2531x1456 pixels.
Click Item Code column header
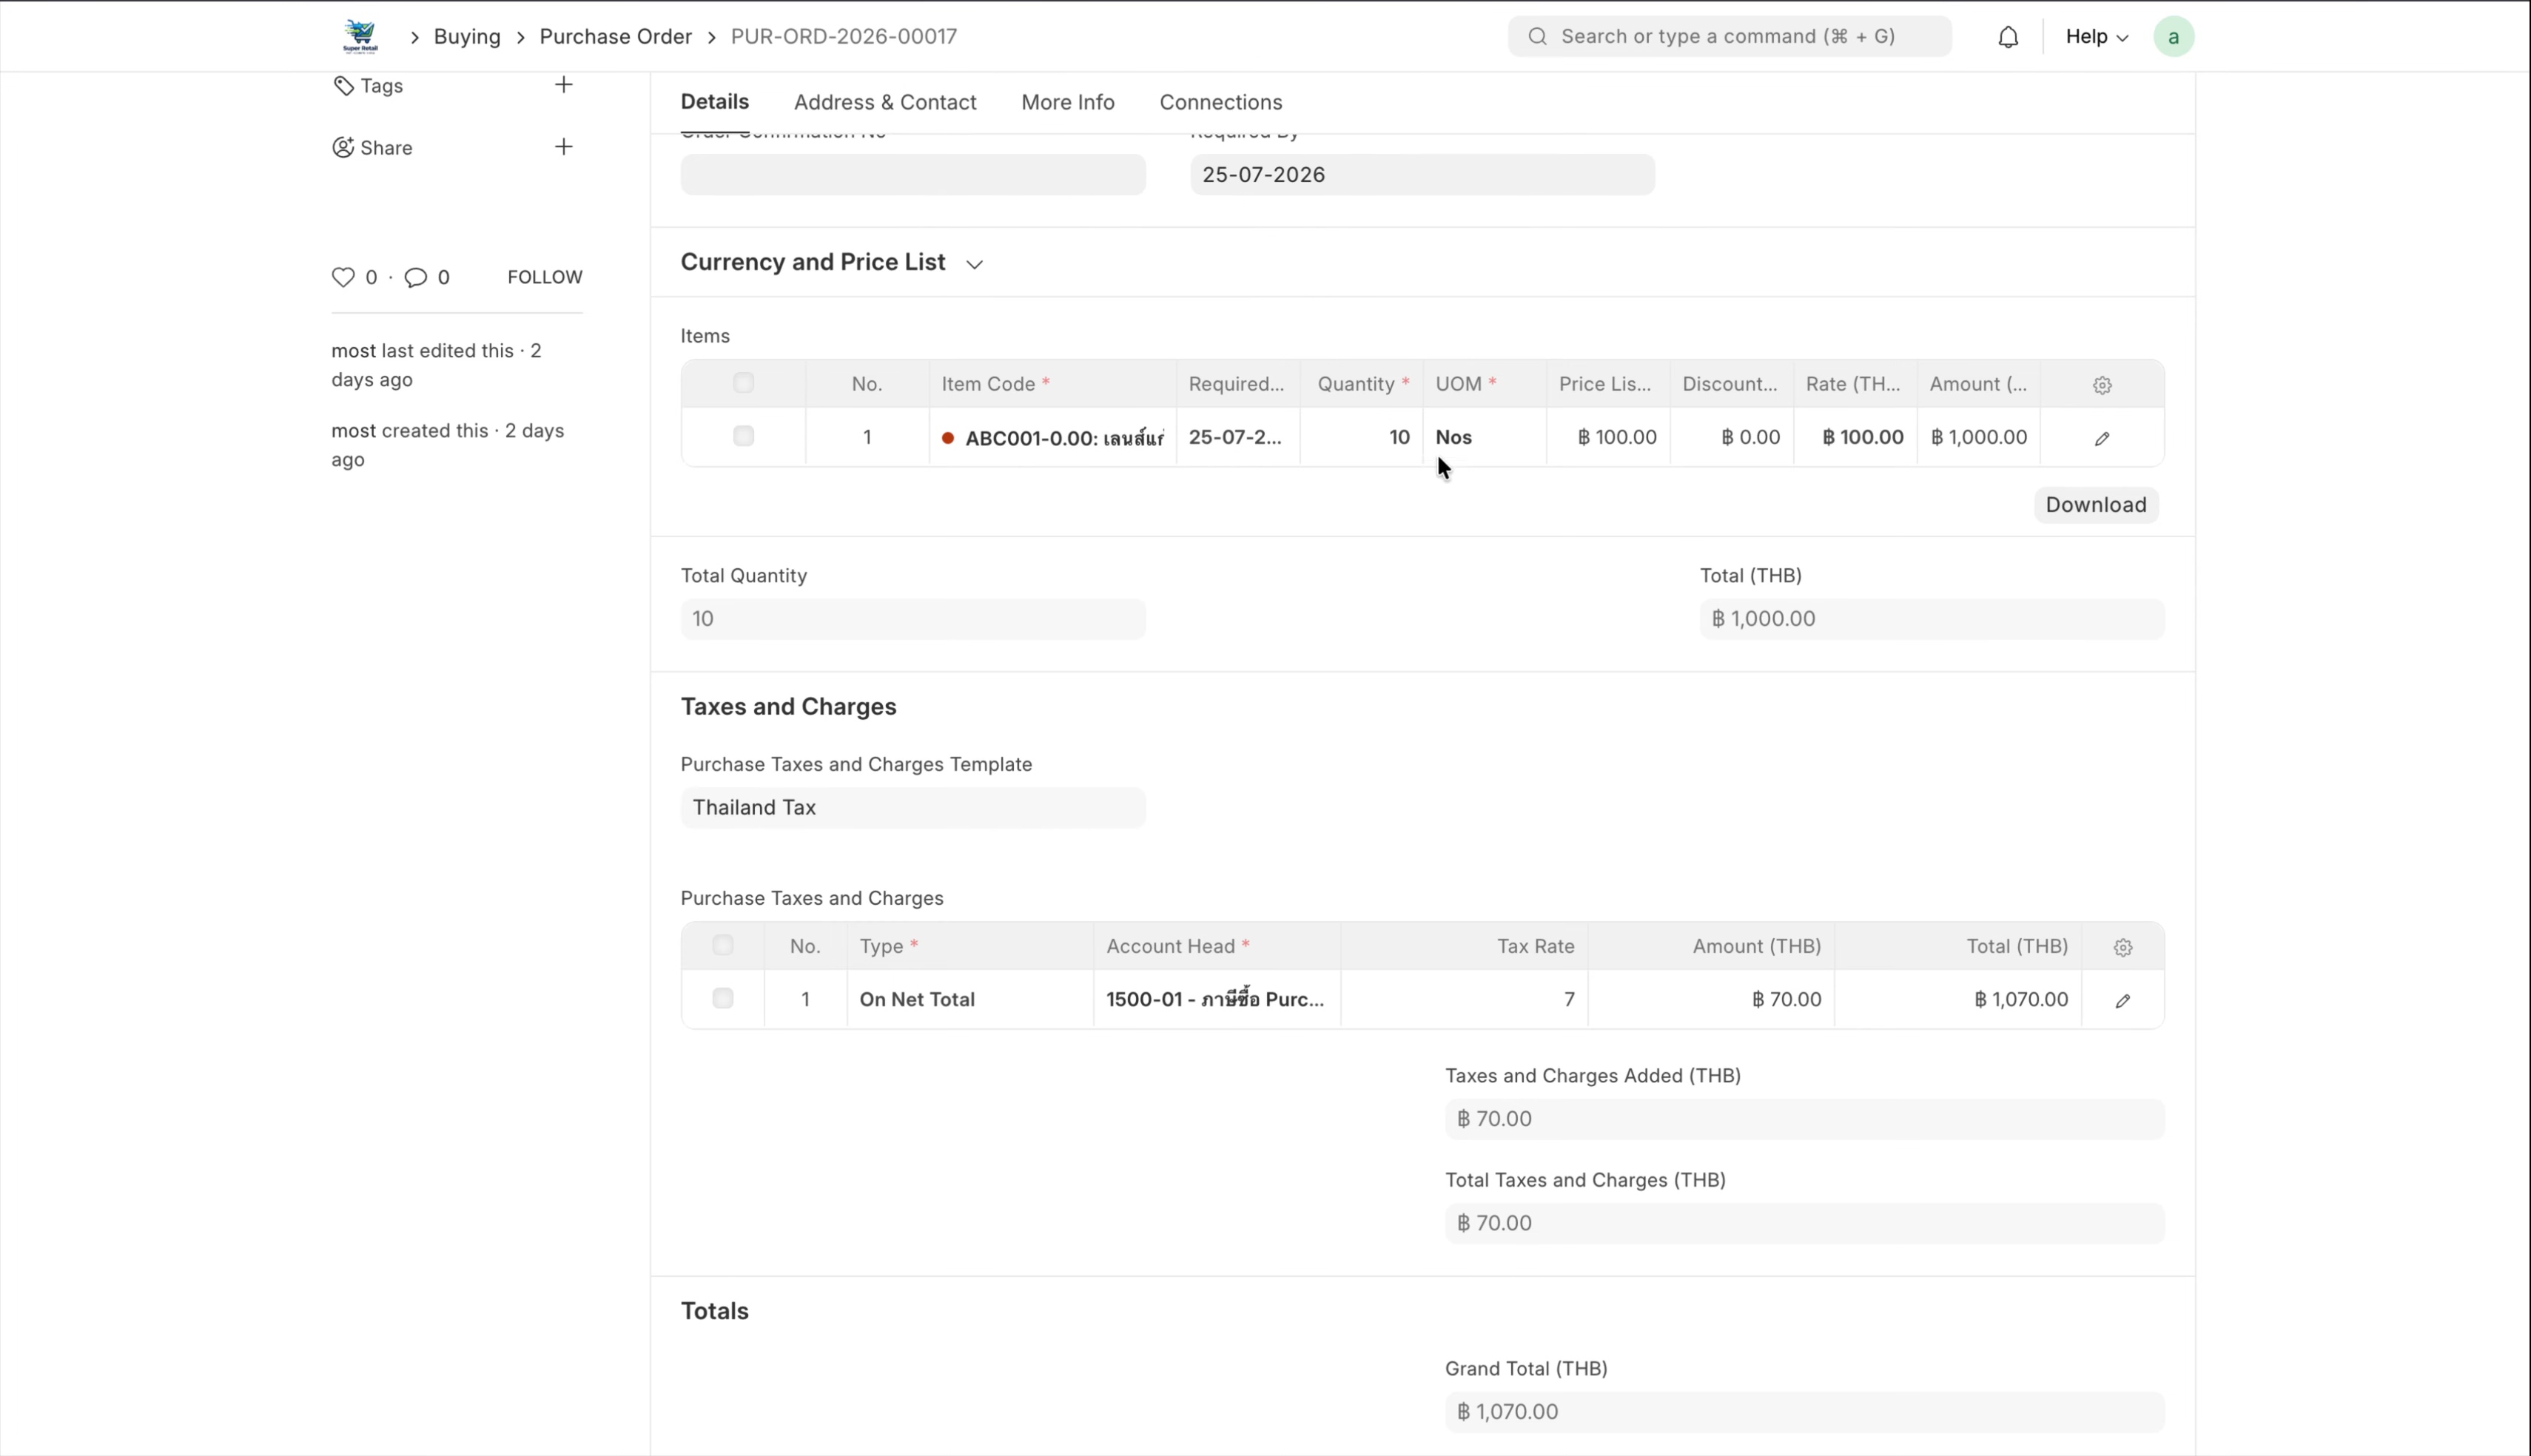[x=1053, y=384]
